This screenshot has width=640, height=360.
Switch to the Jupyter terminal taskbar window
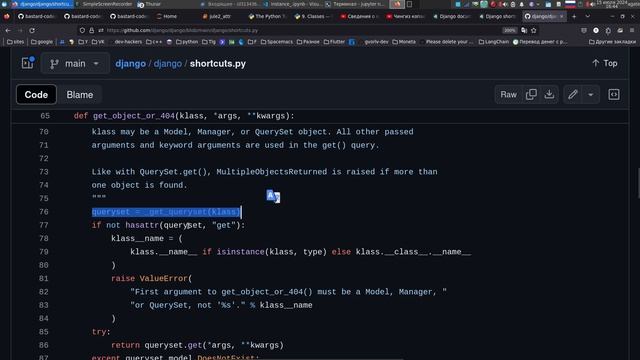(355, 4)
